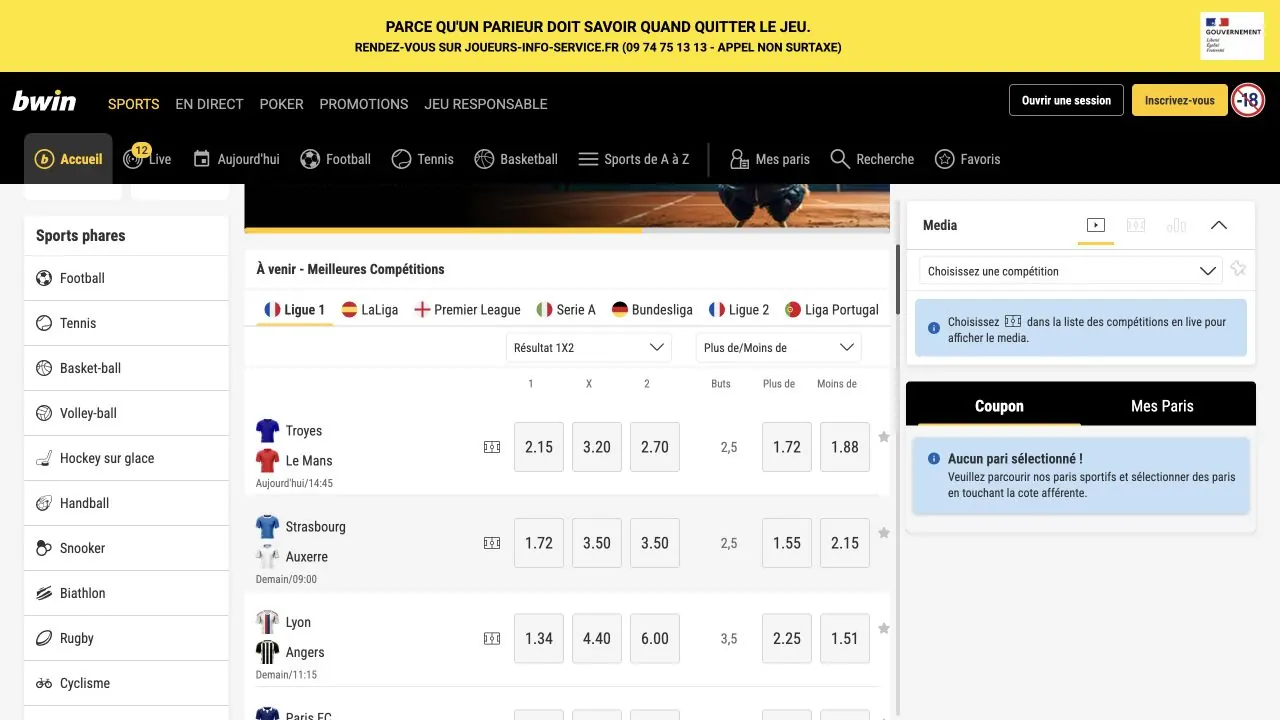This screenshot has width=1280, height=720.
Task: Favorite the Lyon vs Angers match
Action: 884,628
